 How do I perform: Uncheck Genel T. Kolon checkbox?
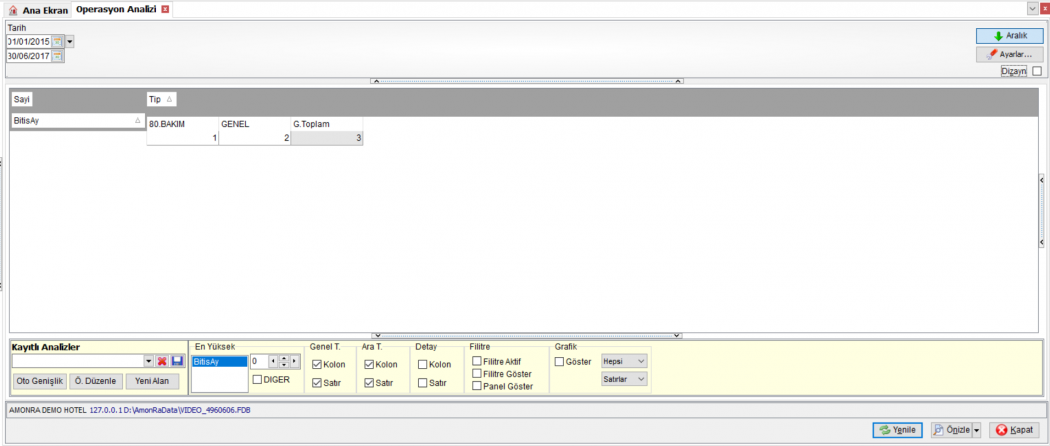pyautogui.click(x=317, y=365)
